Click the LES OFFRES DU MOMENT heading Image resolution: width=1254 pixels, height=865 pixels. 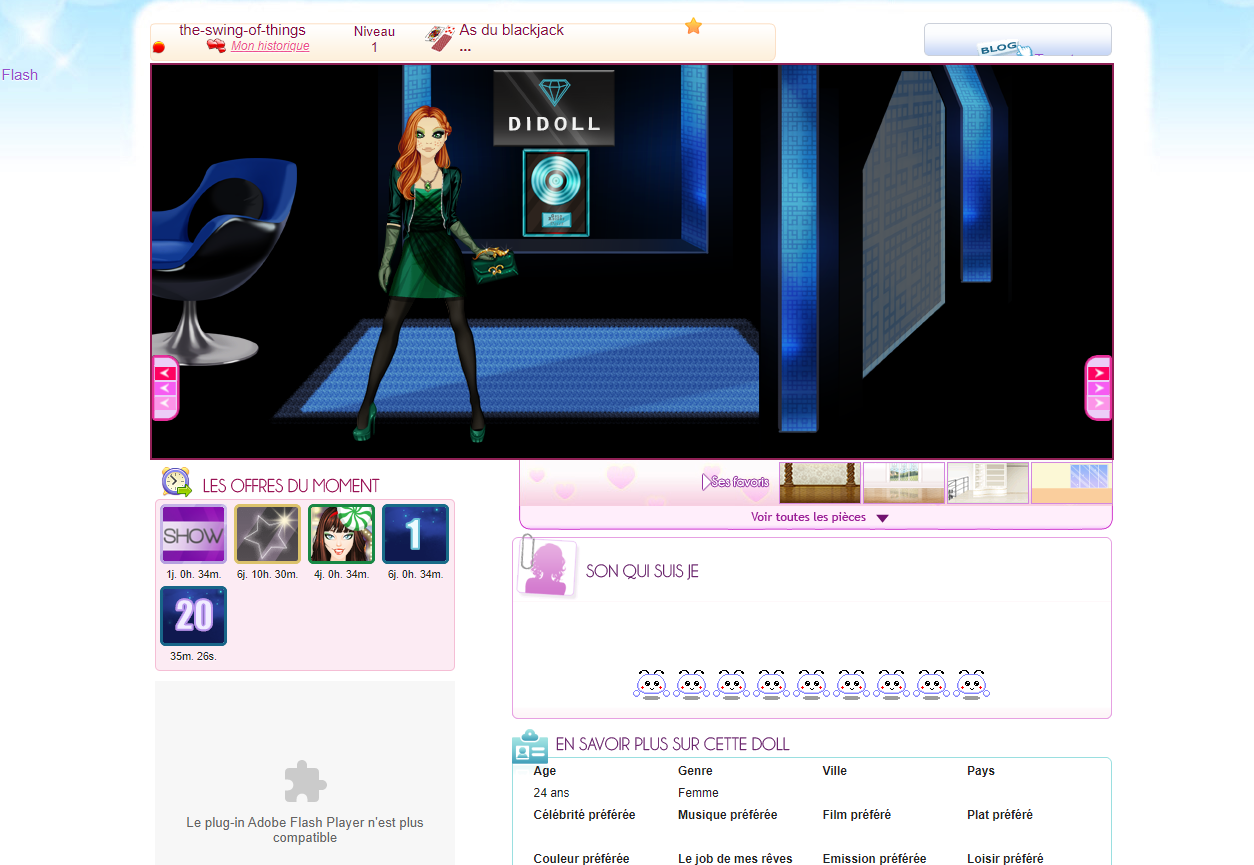pos(291,486)
